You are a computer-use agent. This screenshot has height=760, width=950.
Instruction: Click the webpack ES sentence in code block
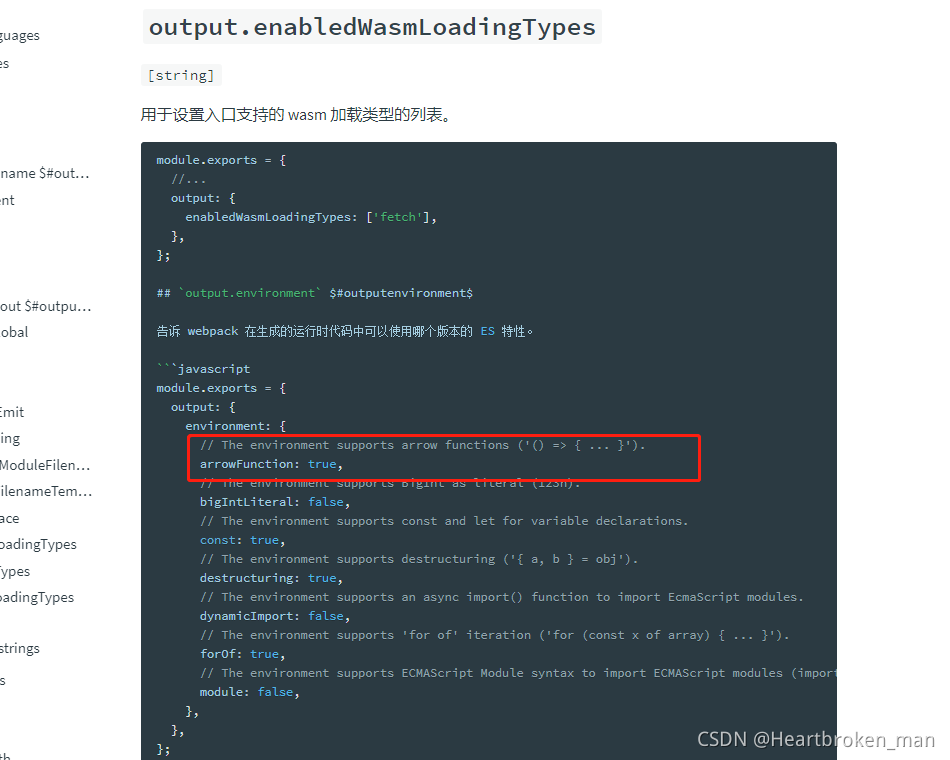pyautogui.click(x=345, y=332)
